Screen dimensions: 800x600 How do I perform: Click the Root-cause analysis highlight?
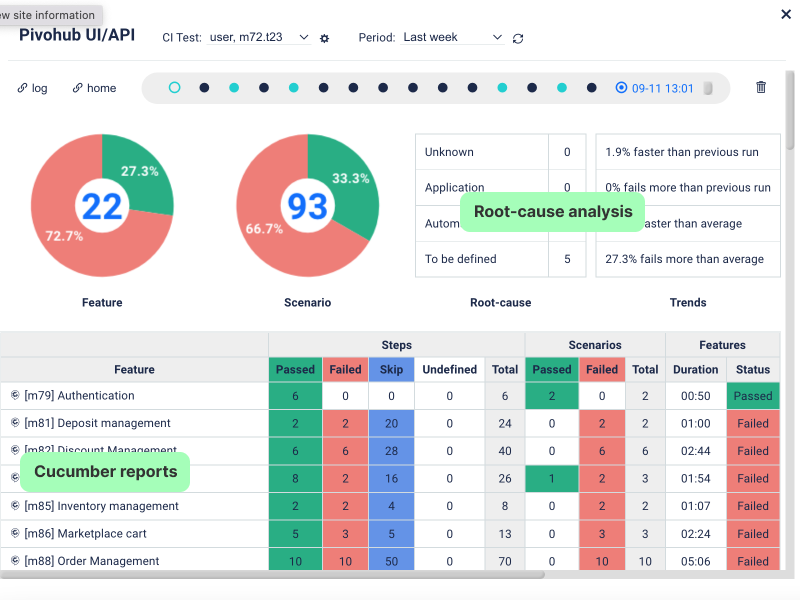click(552, 212)
